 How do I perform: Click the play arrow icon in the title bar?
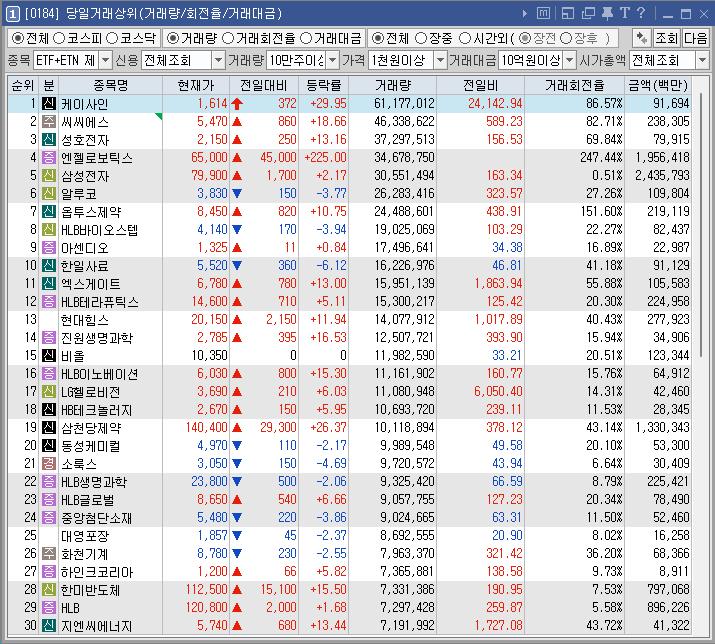tap(525, 14)
